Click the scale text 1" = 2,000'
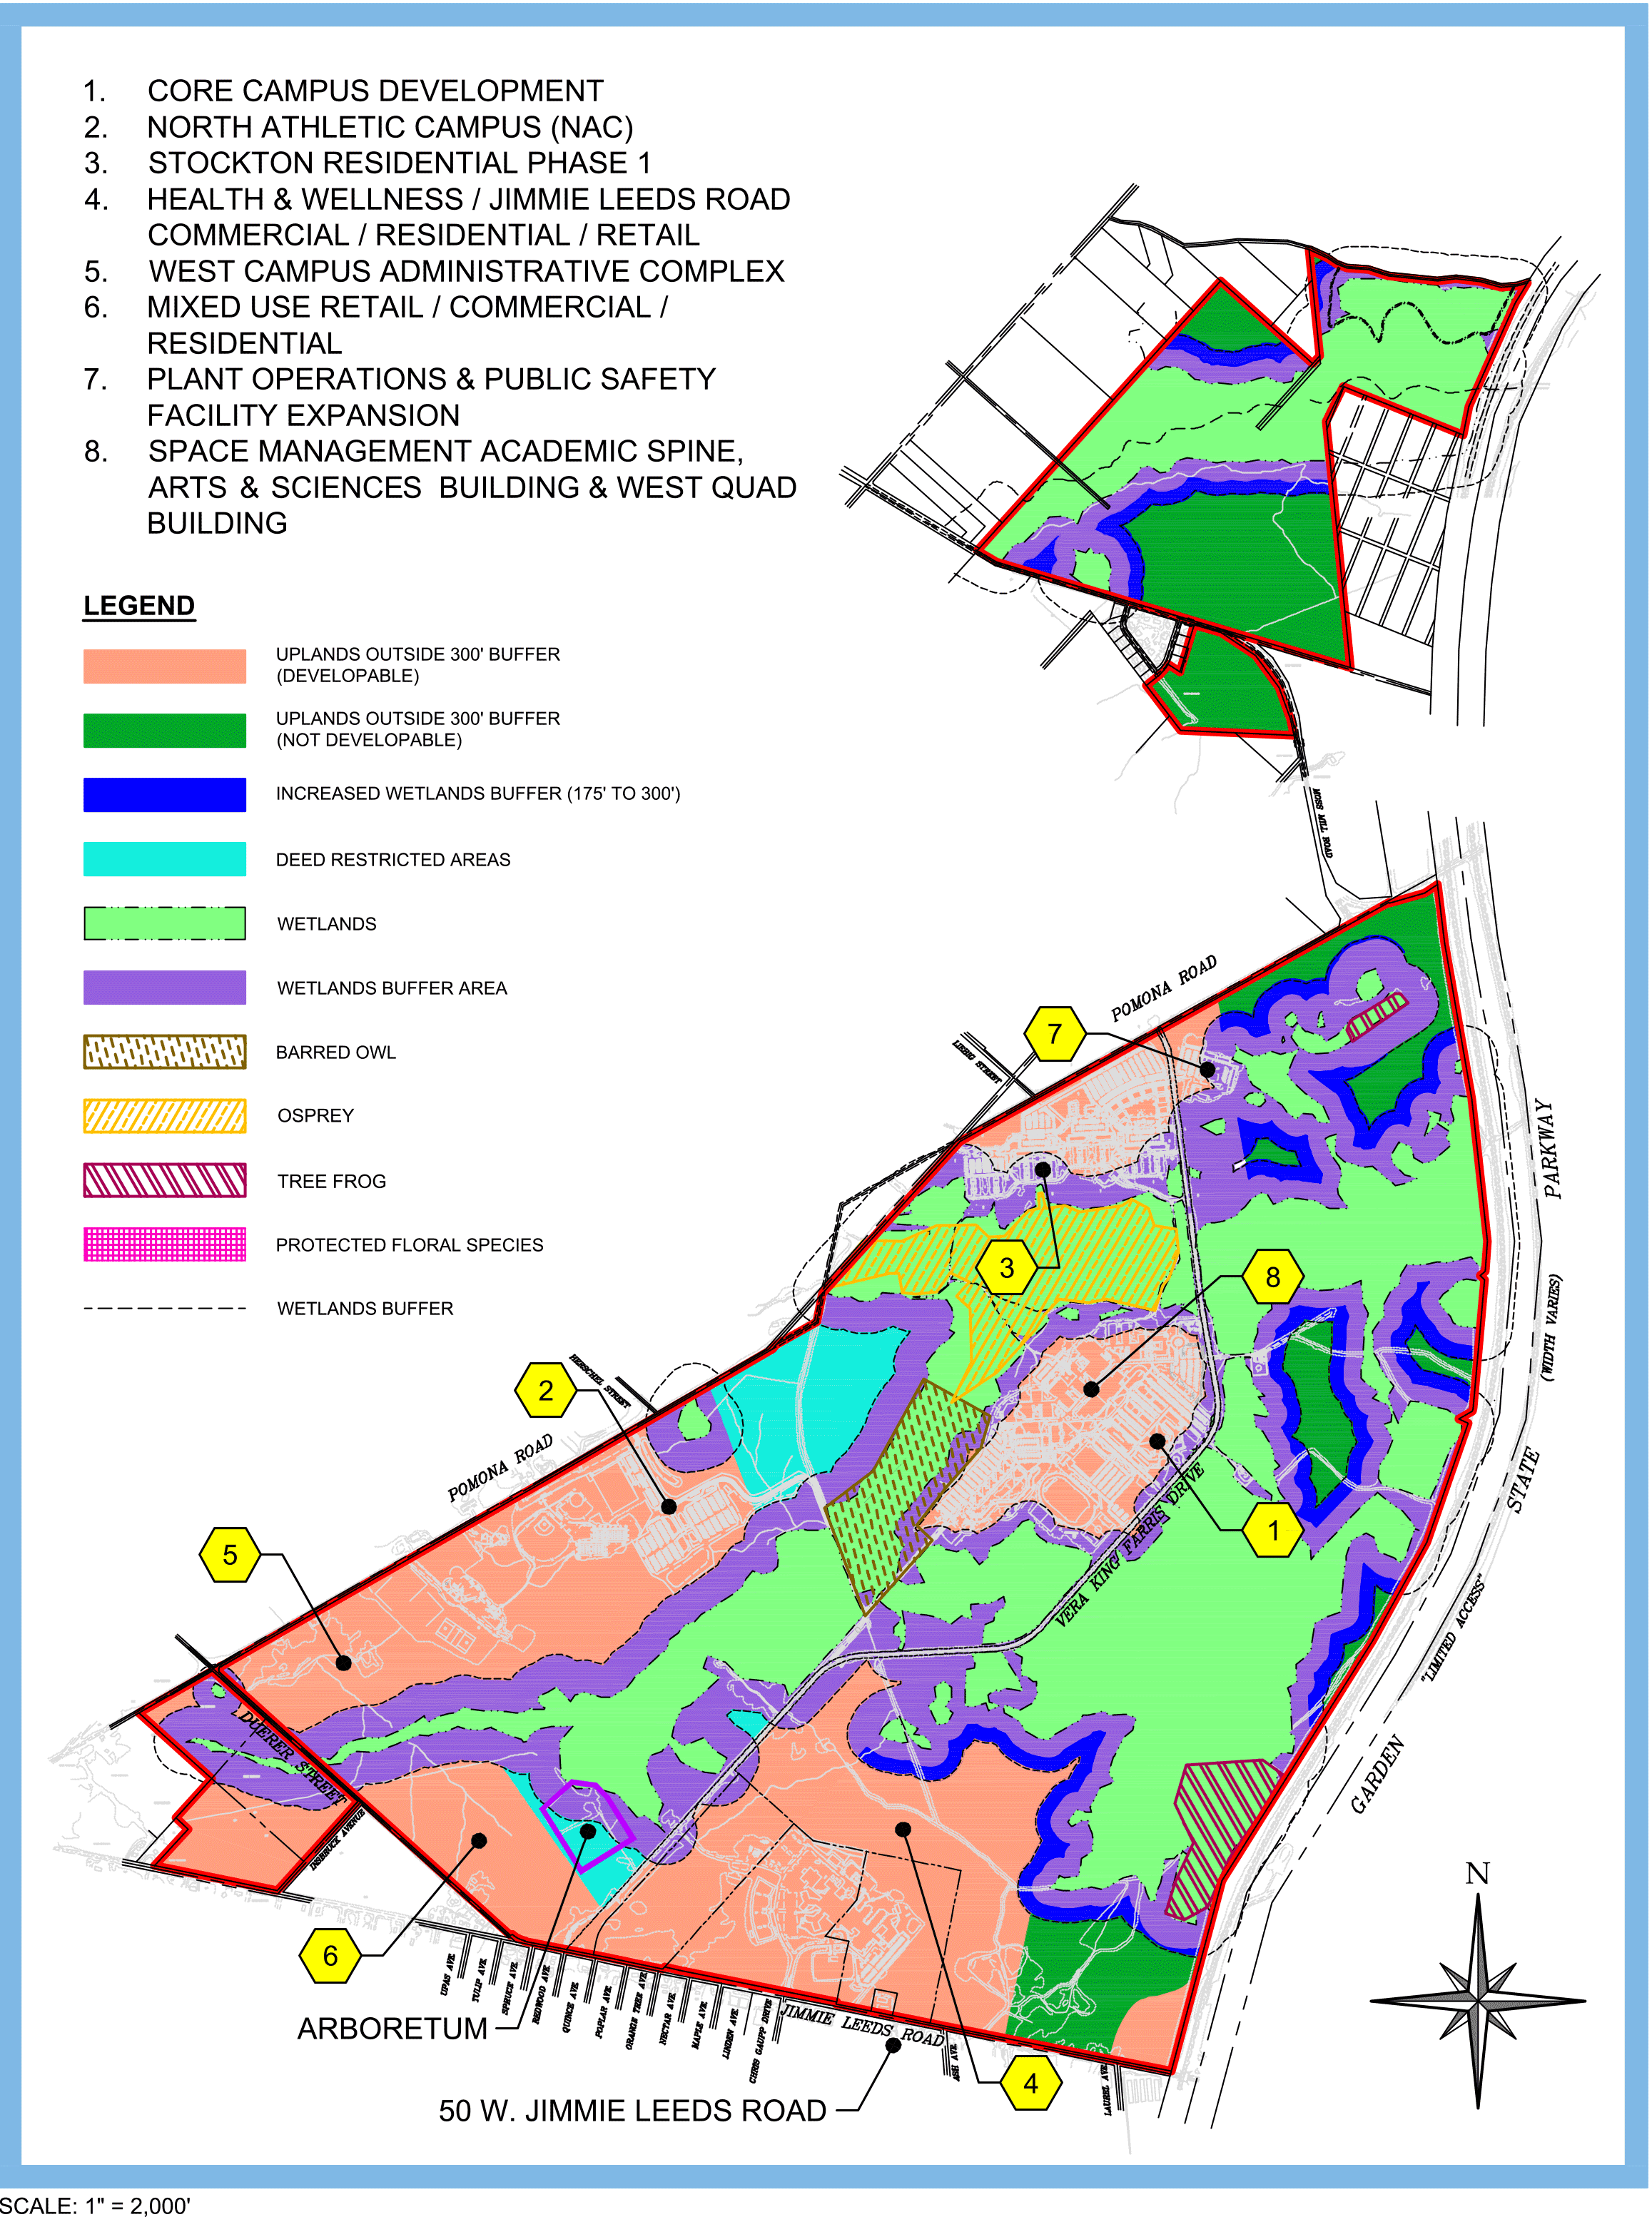The height and width of the screenshot is (2217, 1652). pos(96,2205)
